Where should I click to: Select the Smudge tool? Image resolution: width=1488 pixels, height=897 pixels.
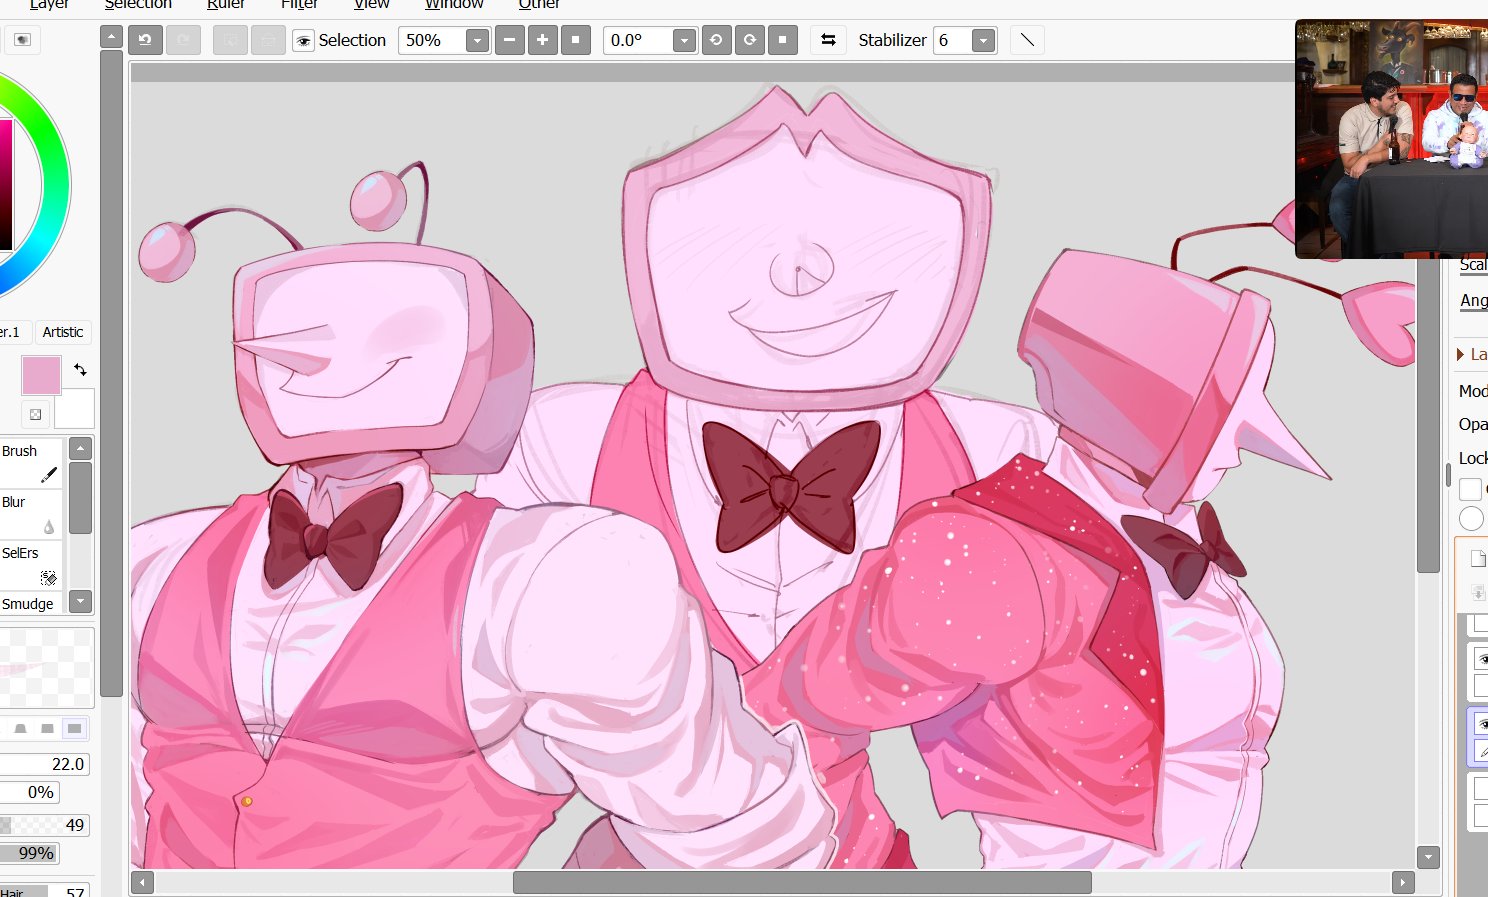(x=30, y=604)
